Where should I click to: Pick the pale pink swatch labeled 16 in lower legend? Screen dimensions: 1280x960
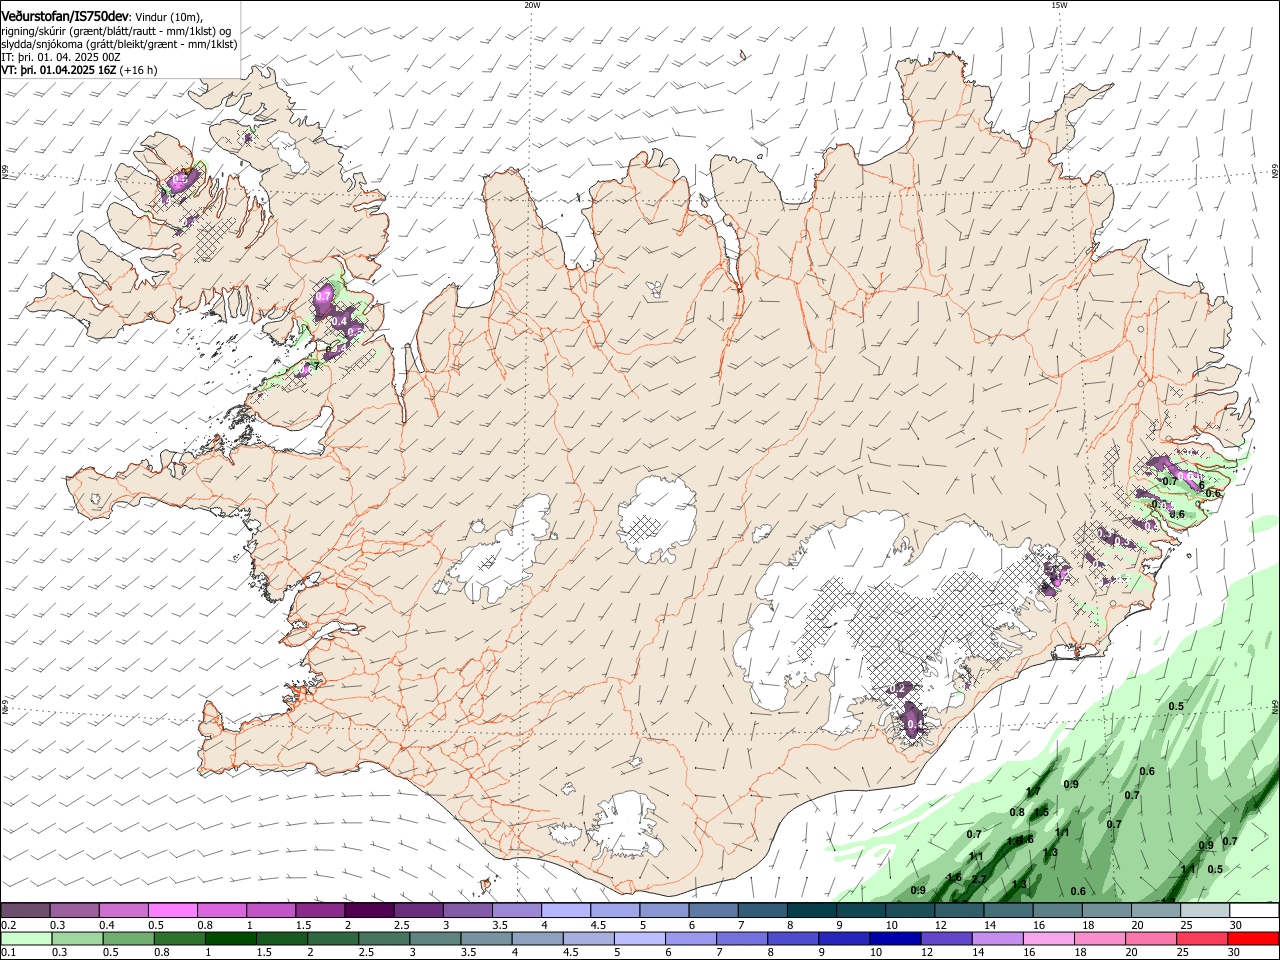coord(1047,938)
